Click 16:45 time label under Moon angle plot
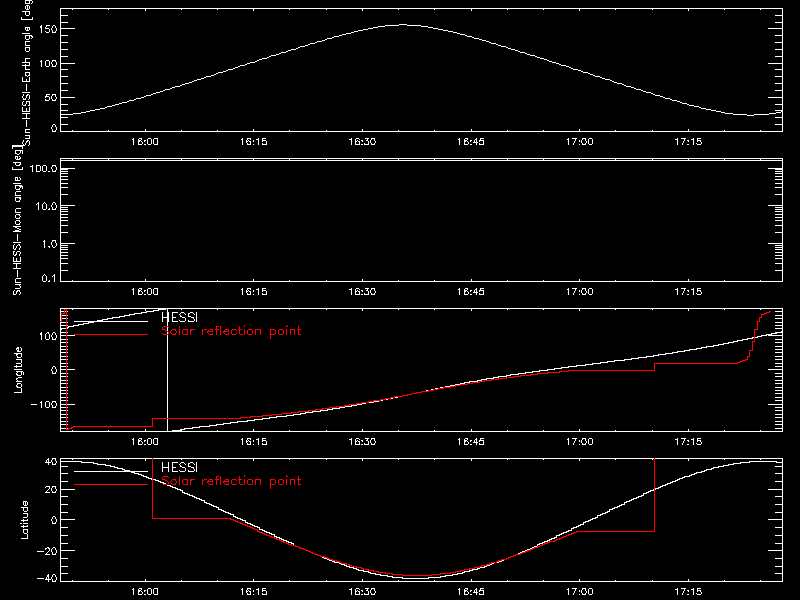Image resolution: width=800 pixels, height=600 pixels. click(x=471, y=292)
